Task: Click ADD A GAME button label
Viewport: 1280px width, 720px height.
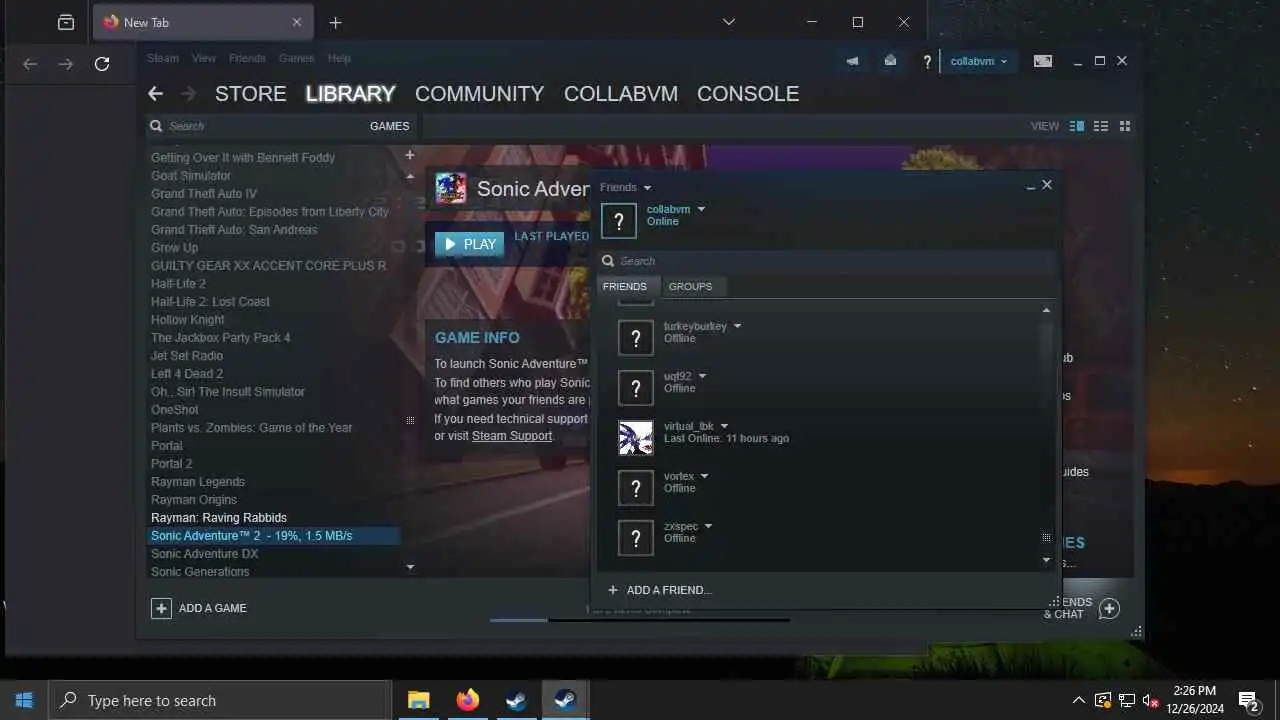Action: (x=212, y=608)
